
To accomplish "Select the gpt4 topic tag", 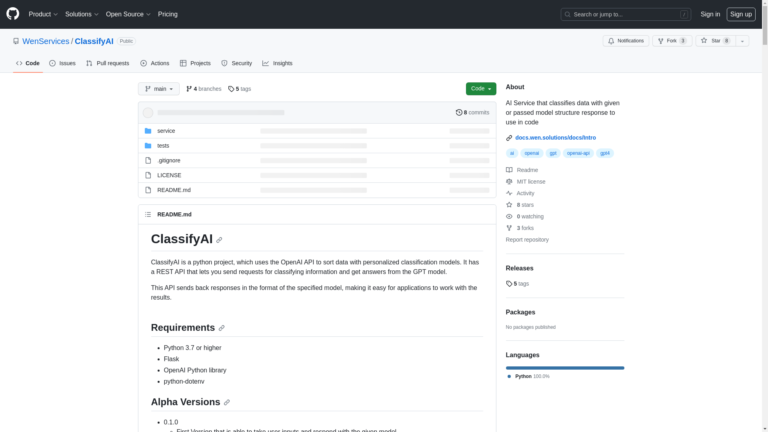I will [605, 153].
